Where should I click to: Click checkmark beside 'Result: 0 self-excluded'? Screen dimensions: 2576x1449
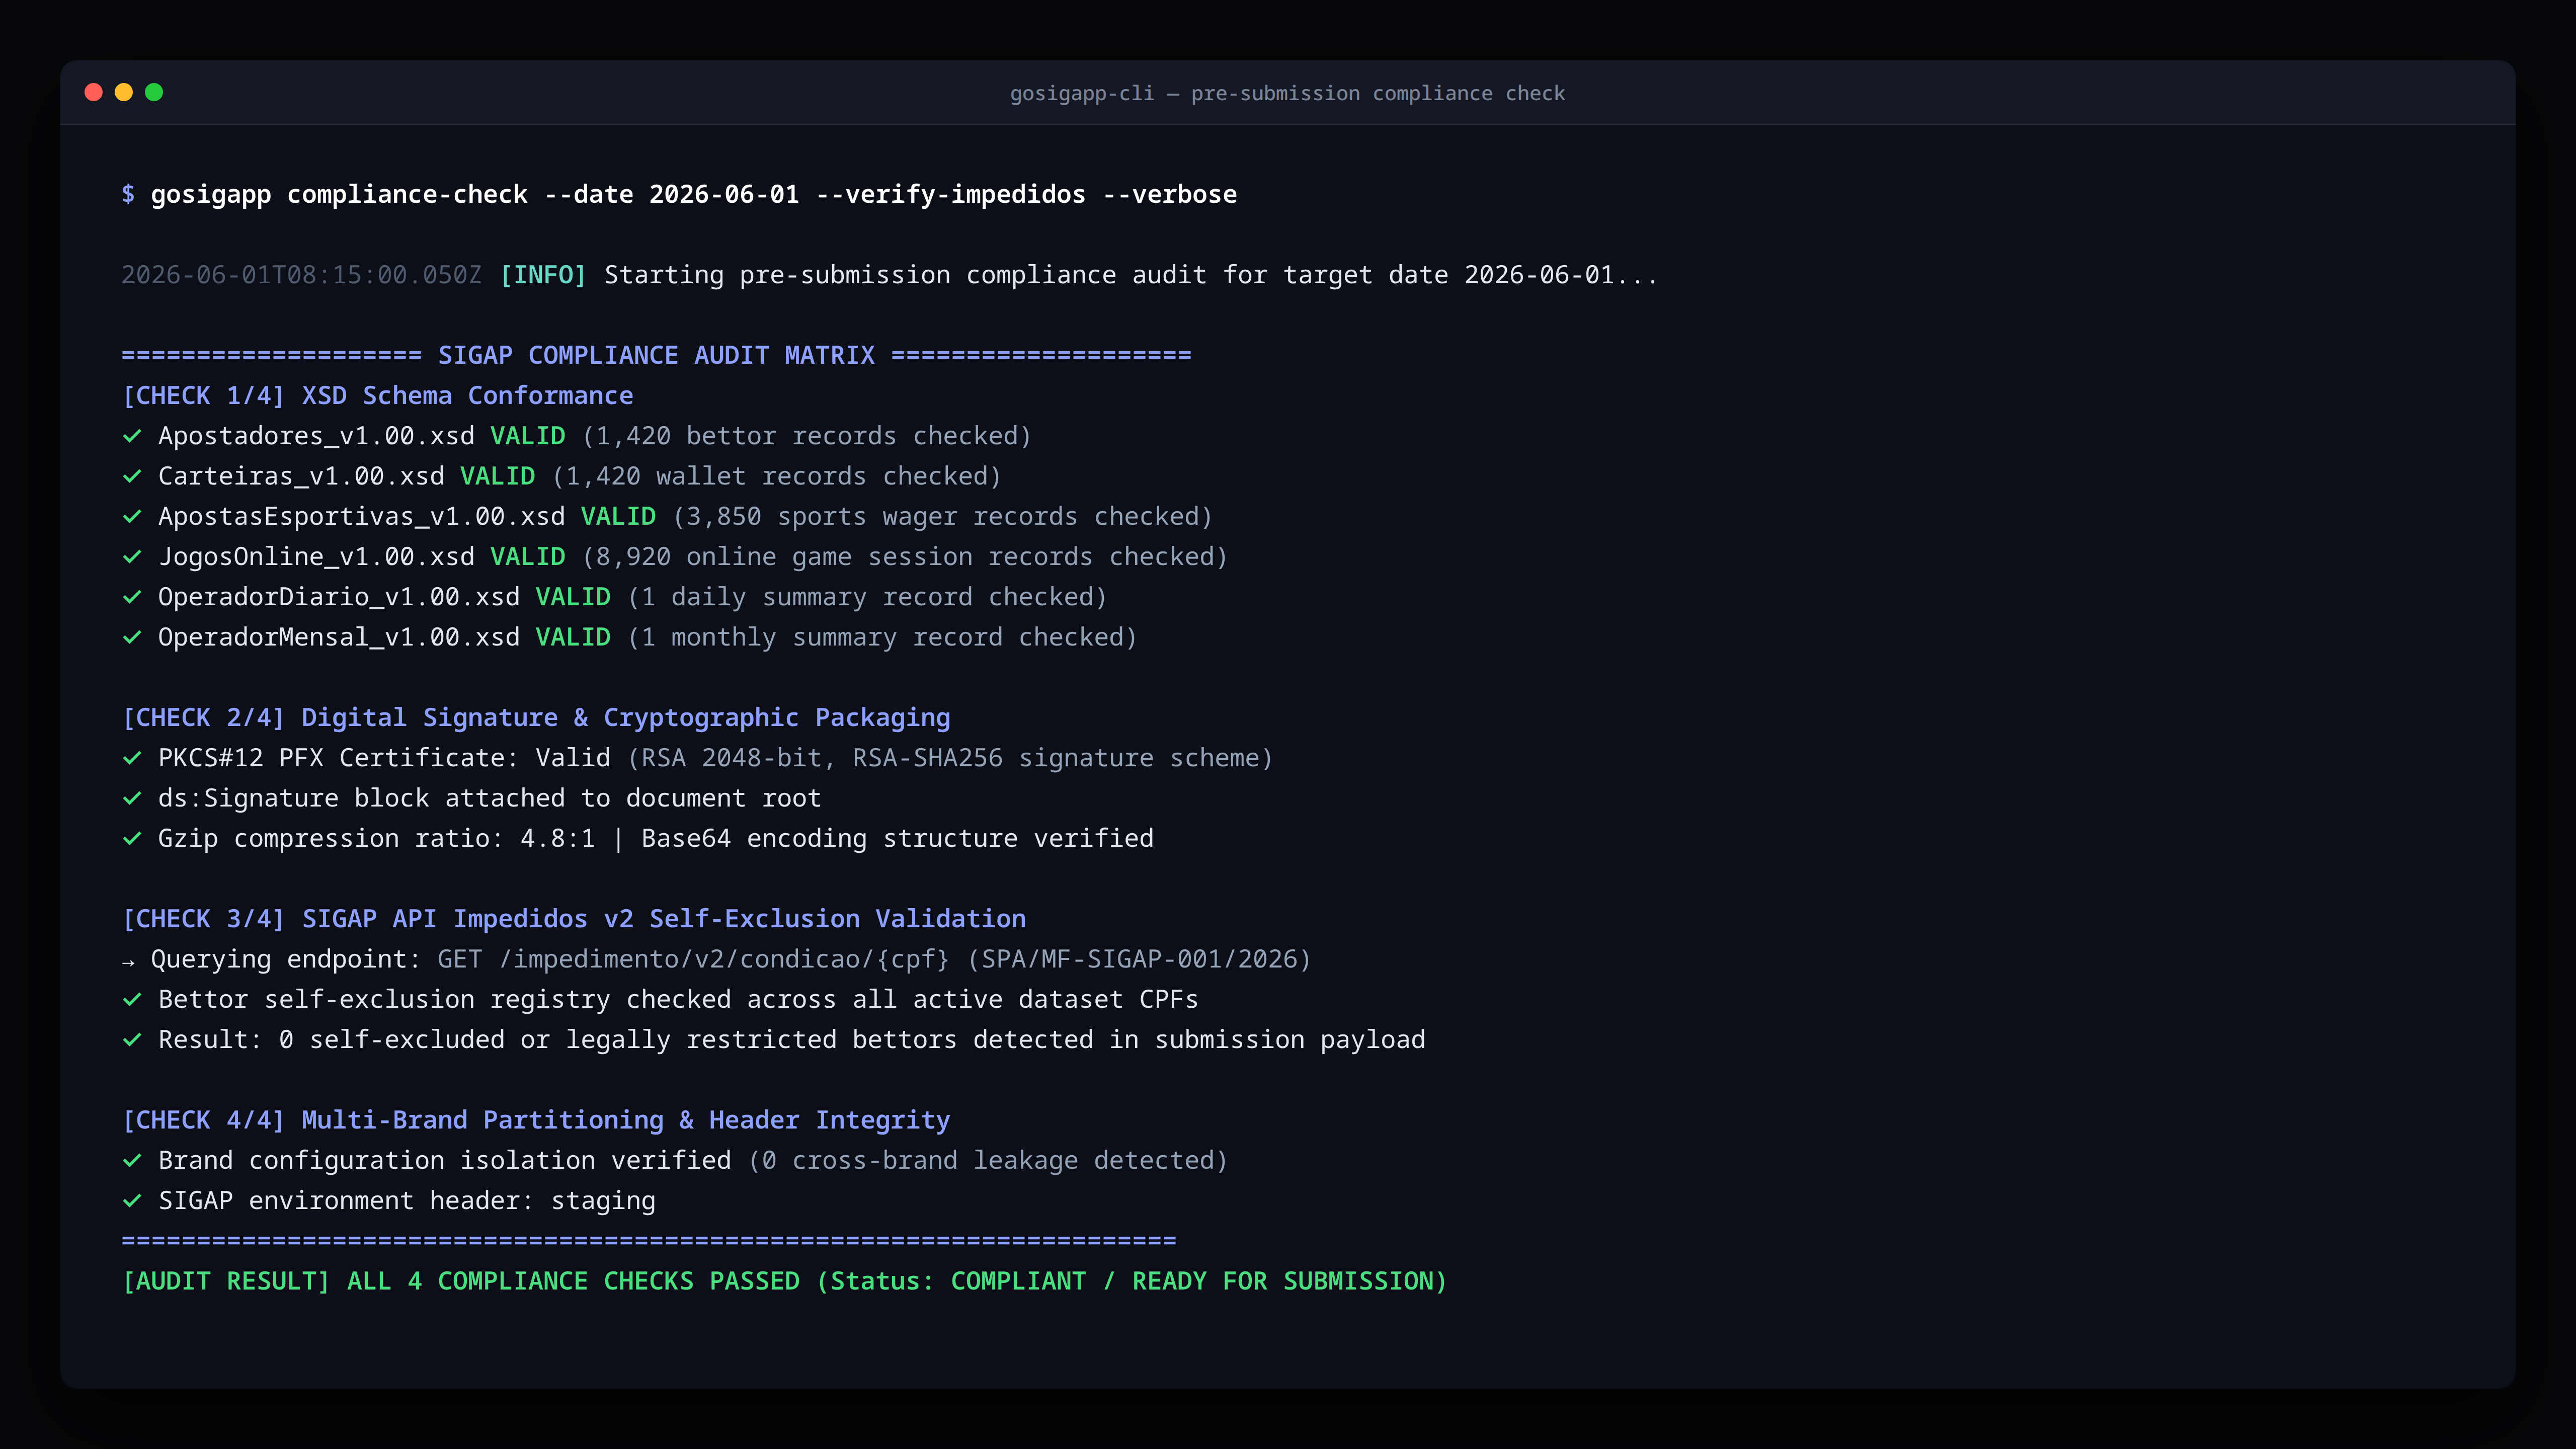click(131, 1040)
